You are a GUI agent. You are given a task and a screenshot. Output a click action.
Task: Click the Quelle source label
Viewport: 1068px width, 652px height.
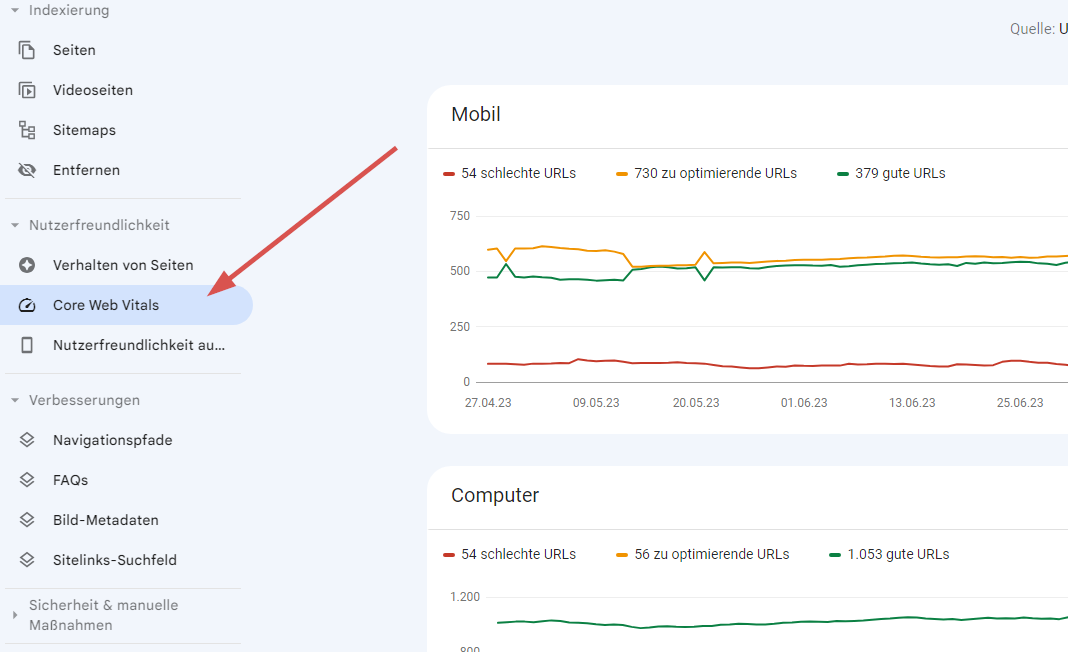pos(1032,29)
